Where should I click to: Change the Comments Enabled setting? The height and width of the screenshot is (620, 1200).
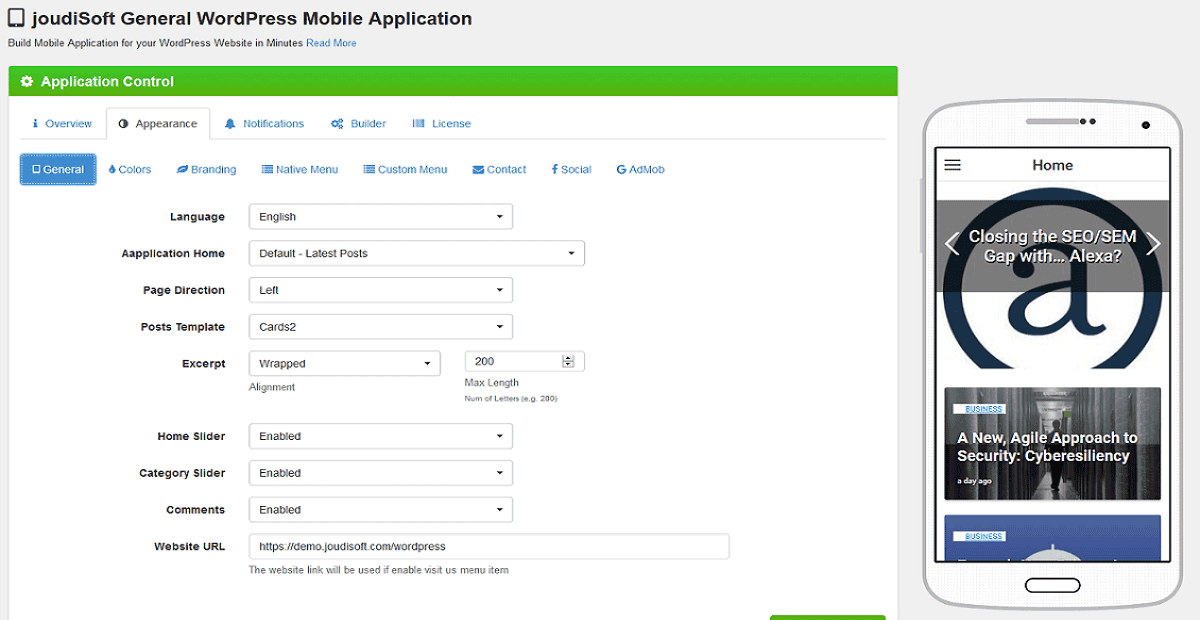click(380, 510)
